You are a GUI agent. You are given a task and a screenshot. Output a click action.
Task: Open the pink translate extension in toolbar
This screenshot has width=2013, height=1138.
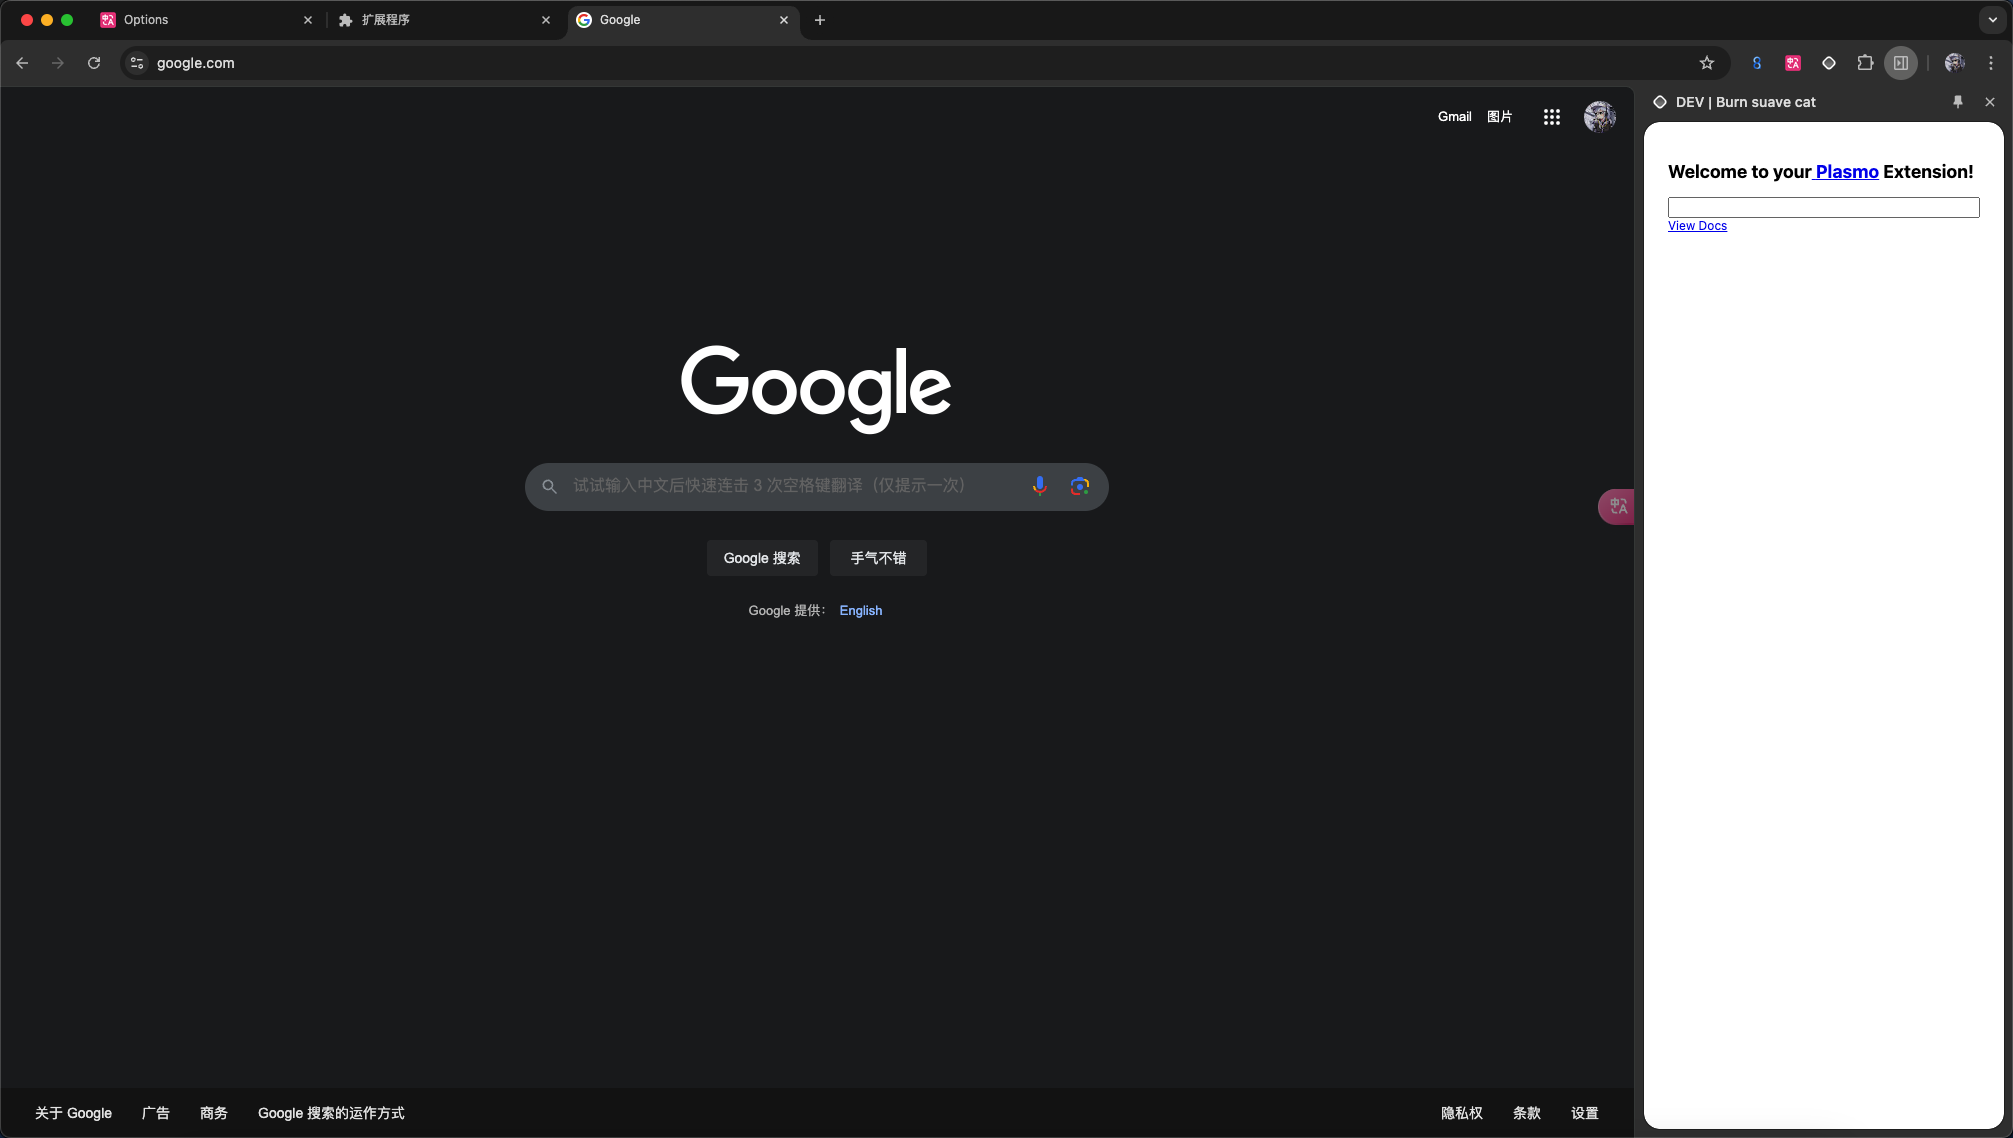pyautogui.click(x=1793, y=63)
